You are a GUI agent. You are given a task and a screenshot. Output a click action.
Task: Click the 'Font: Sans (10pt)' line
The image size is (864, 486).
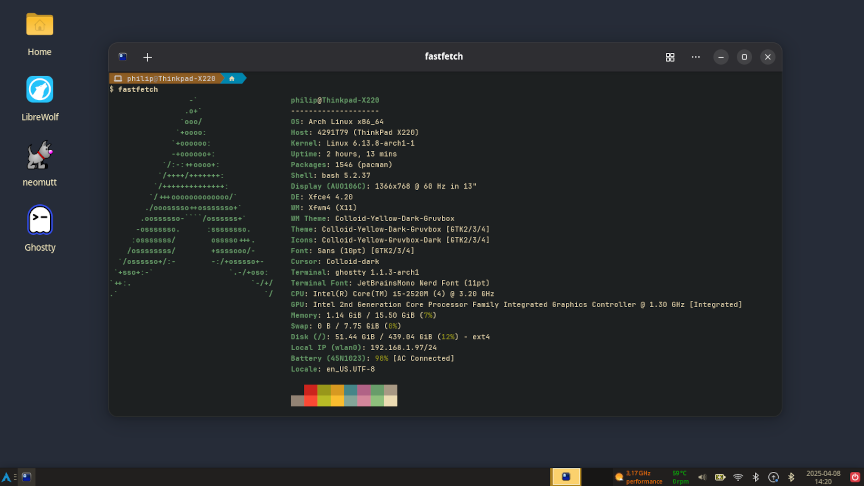[353, 251]
